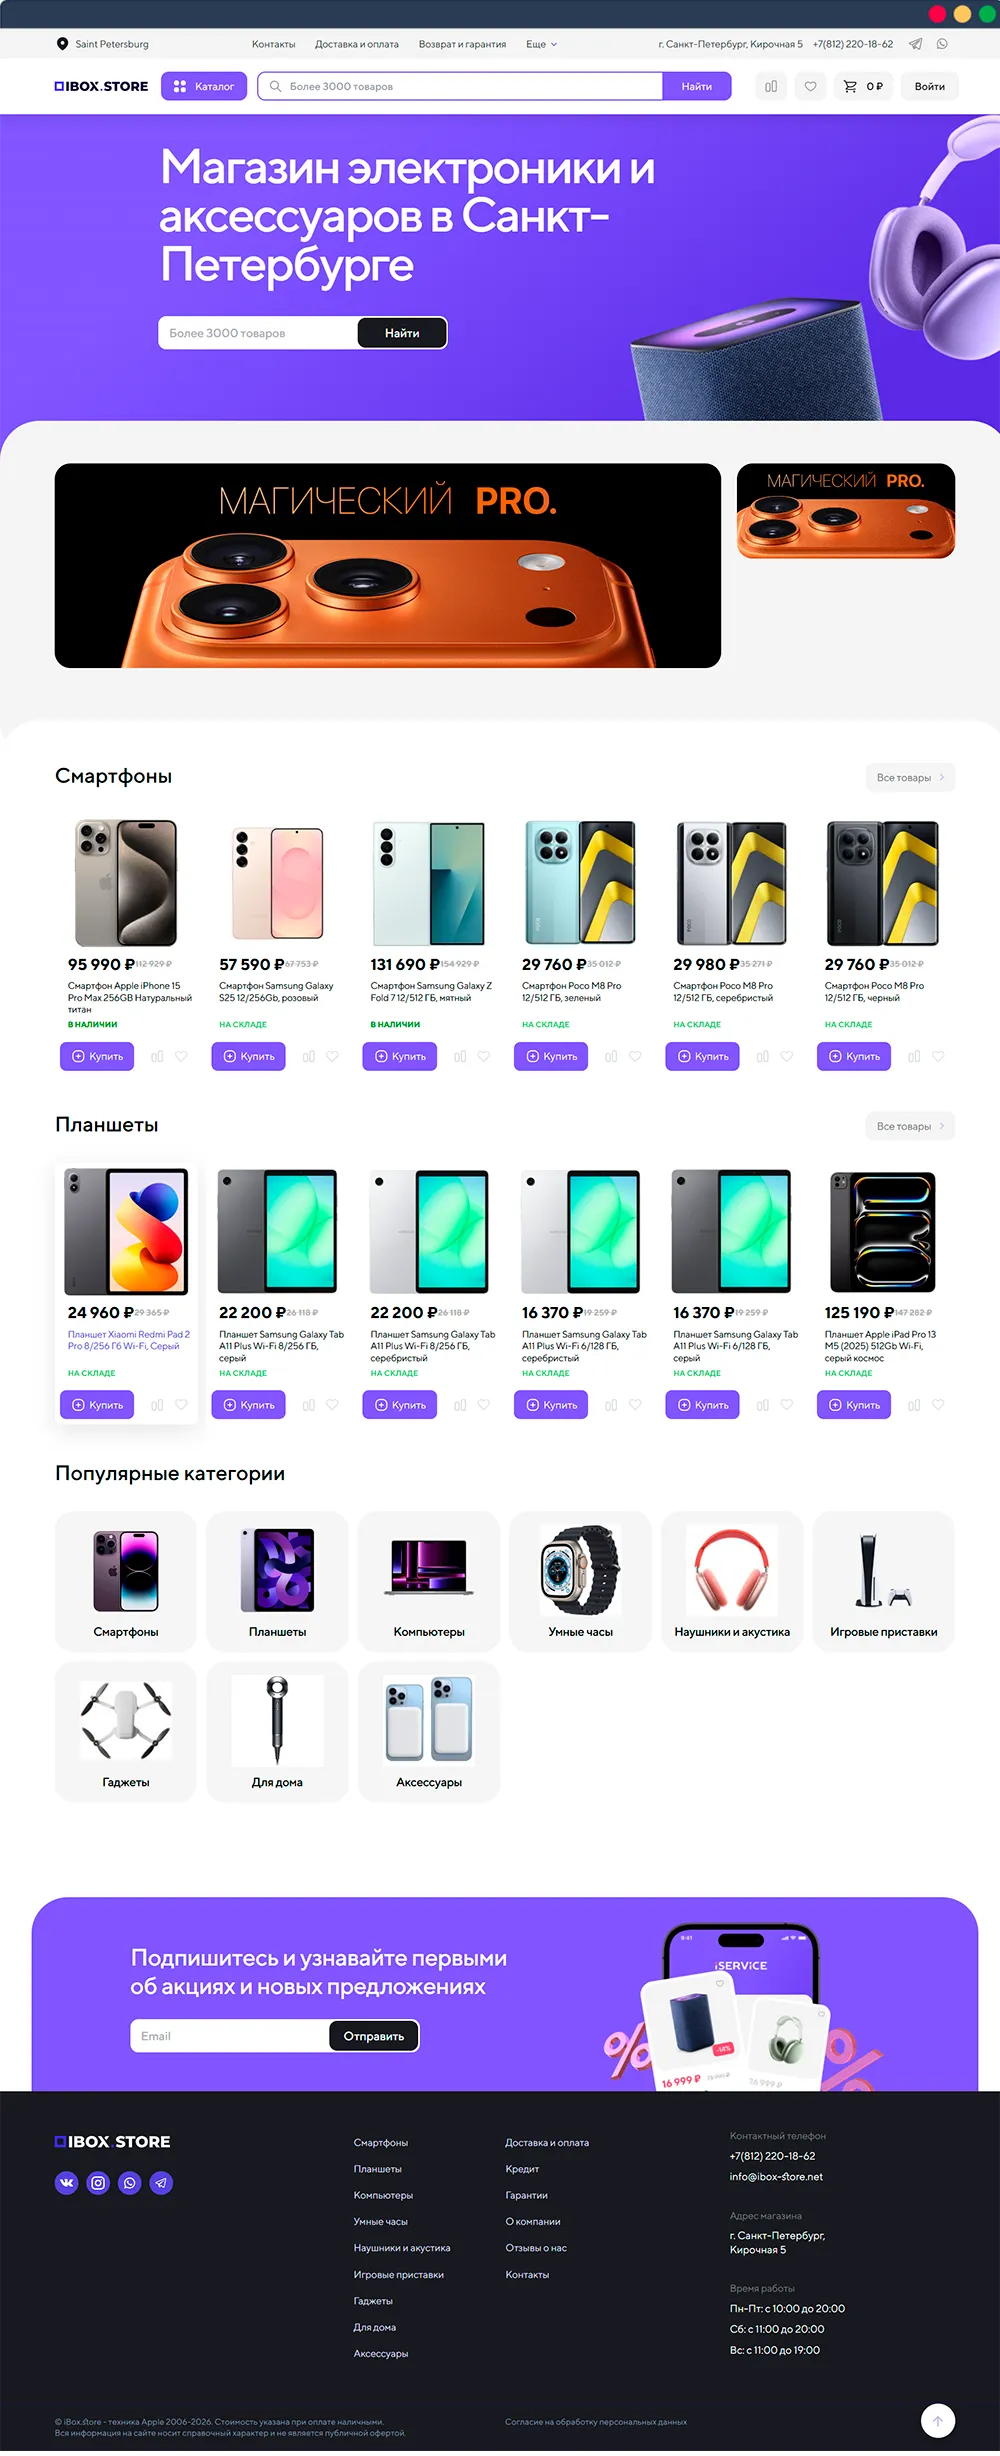Toggle compare on the Samsung Galaxy S25

[309, 1056]
